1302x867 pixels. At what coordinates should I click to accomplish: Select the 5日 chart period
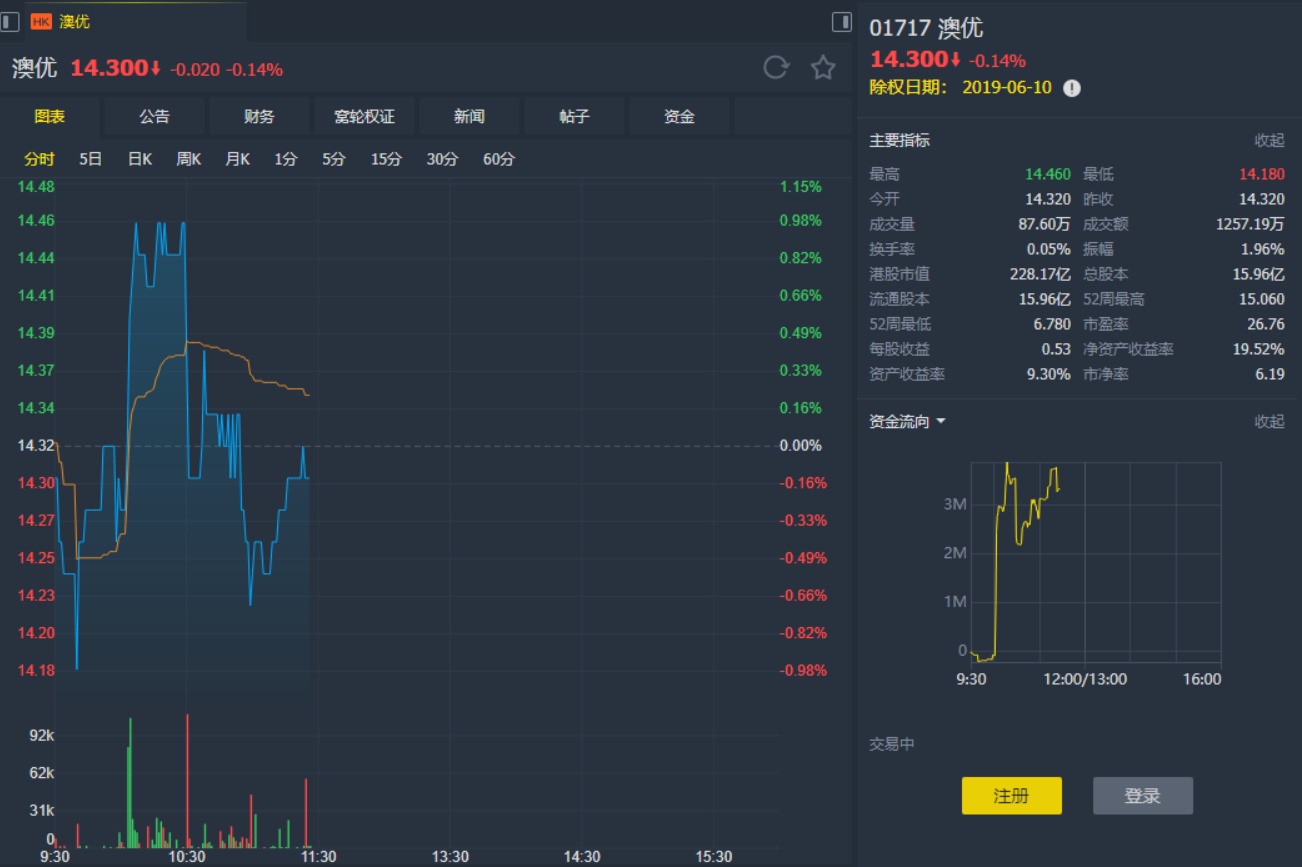pos(91,159)
